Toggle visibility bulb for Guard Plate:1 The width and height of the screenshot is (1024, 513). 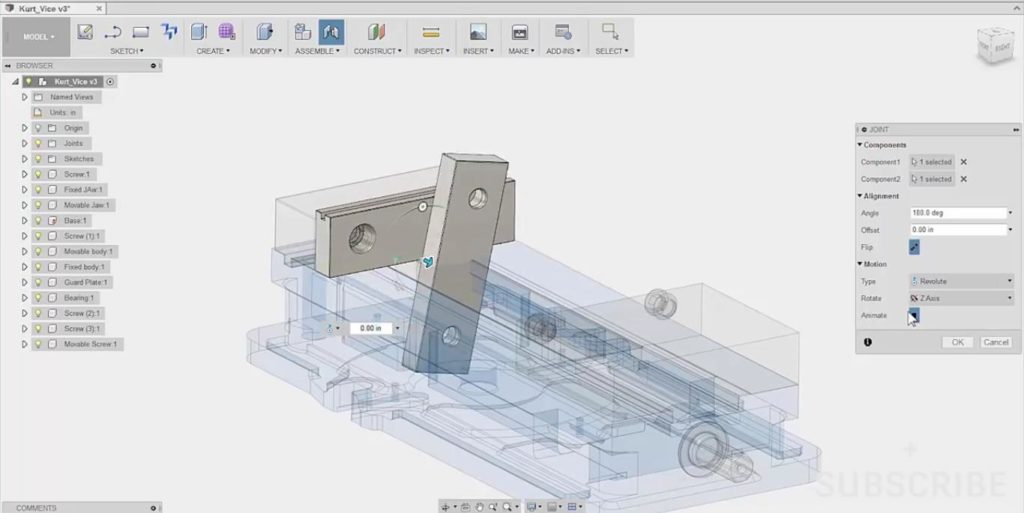pyautogui.click(x=38, y=282)
